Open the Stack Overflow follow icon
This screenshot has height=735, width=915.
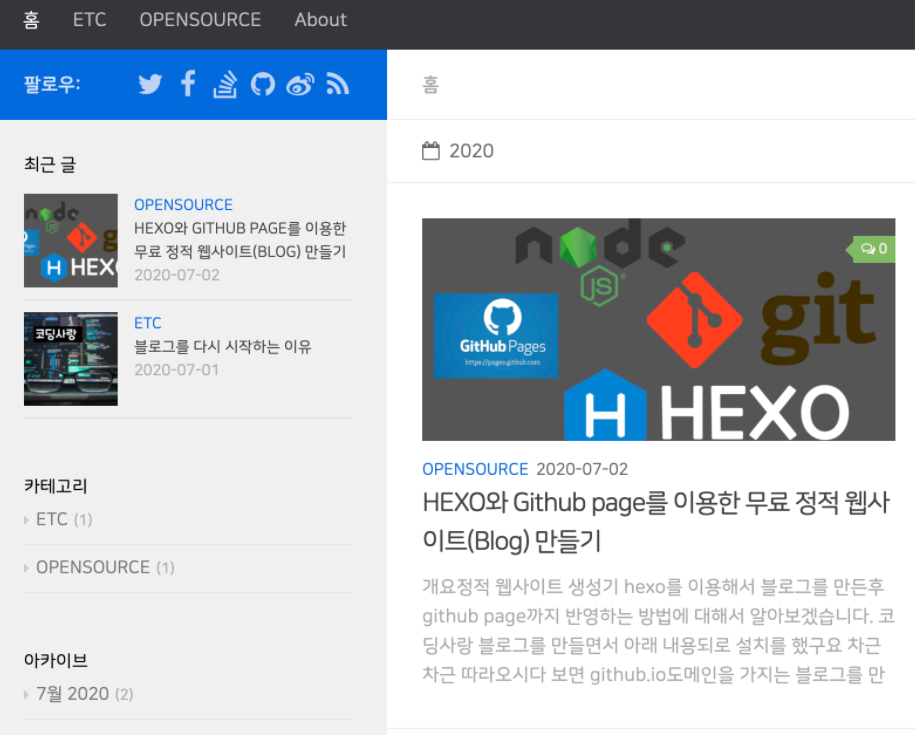pyautogui.click(x=225, y=85)
